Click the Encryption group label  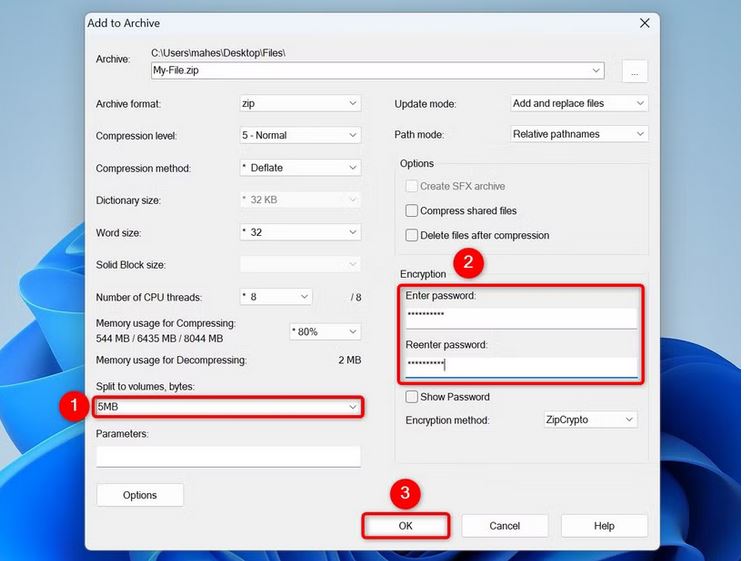423,274
